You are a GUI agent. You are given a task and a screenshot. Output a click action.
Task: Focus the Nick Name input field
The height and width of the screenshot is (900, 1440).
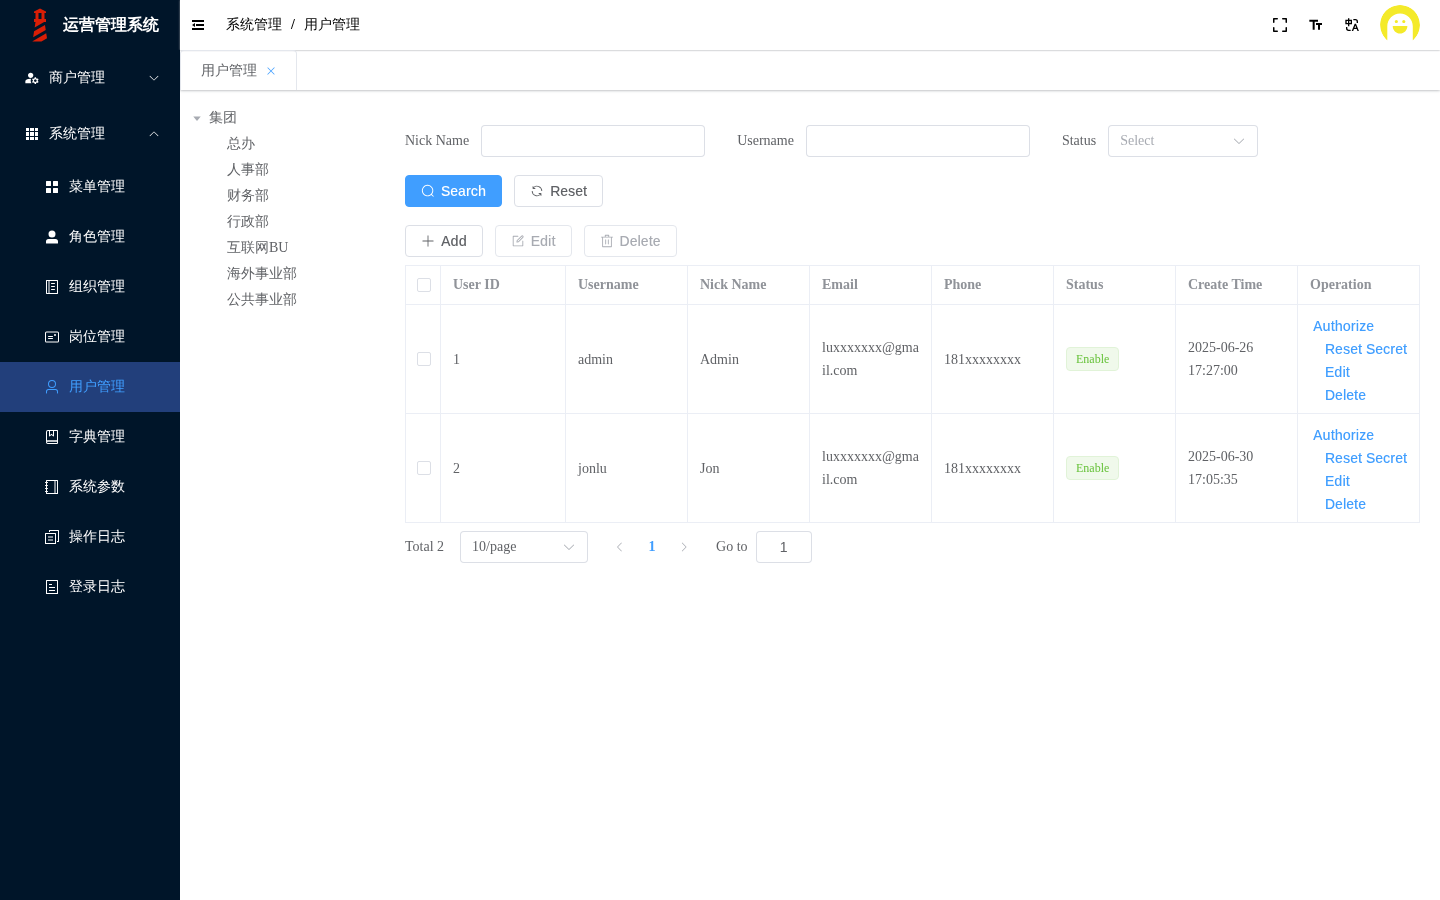tap(593, 141)
